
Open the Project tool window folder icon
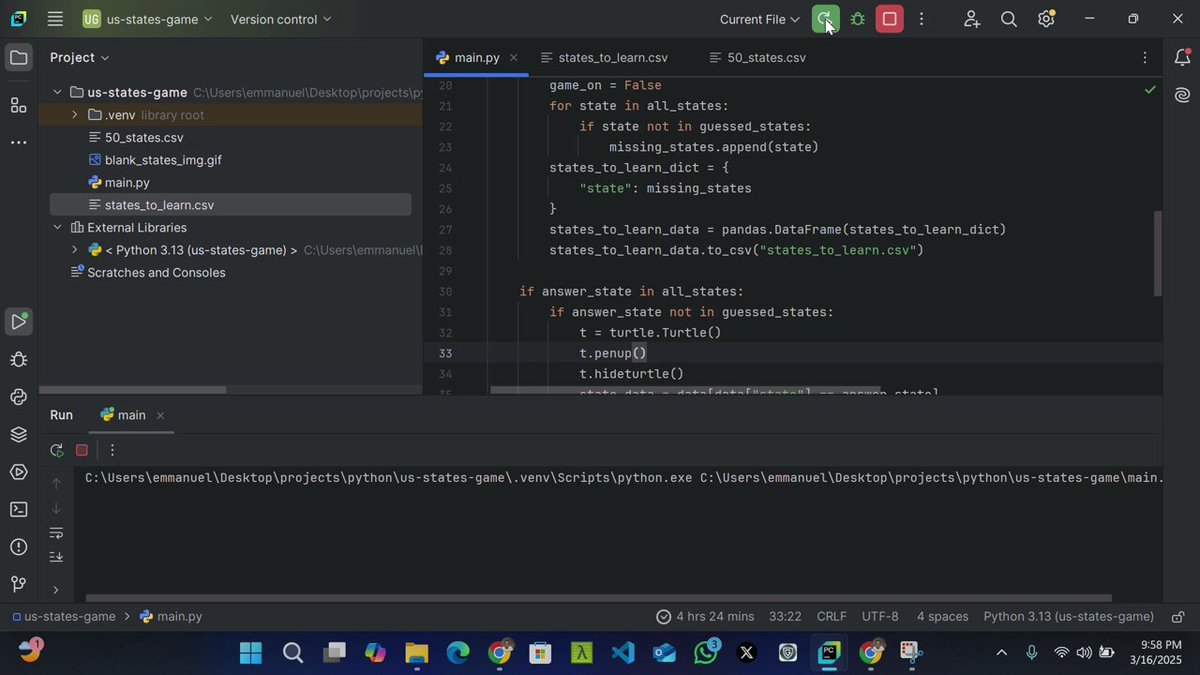pyautogui.click(x=18, y=58)
